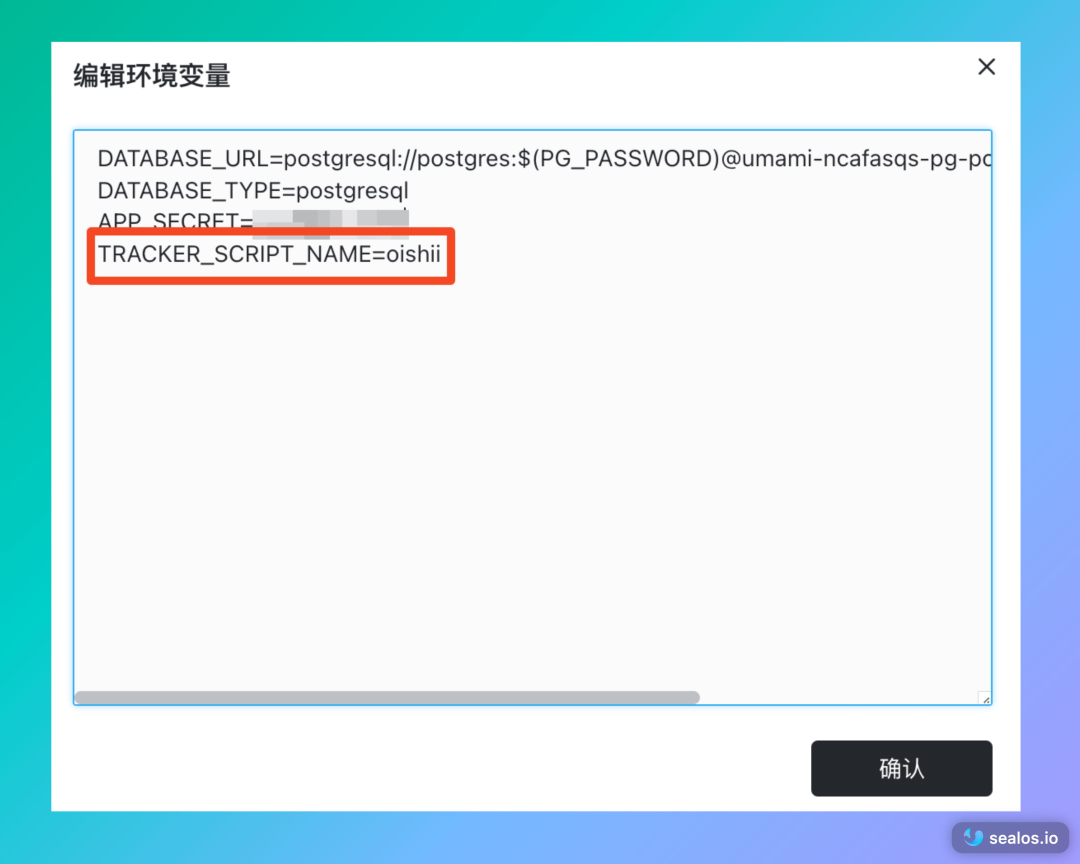Click the blurred APP_SECRET value
This screenshot has height=864, width=1080.
(x=331, y=222)
